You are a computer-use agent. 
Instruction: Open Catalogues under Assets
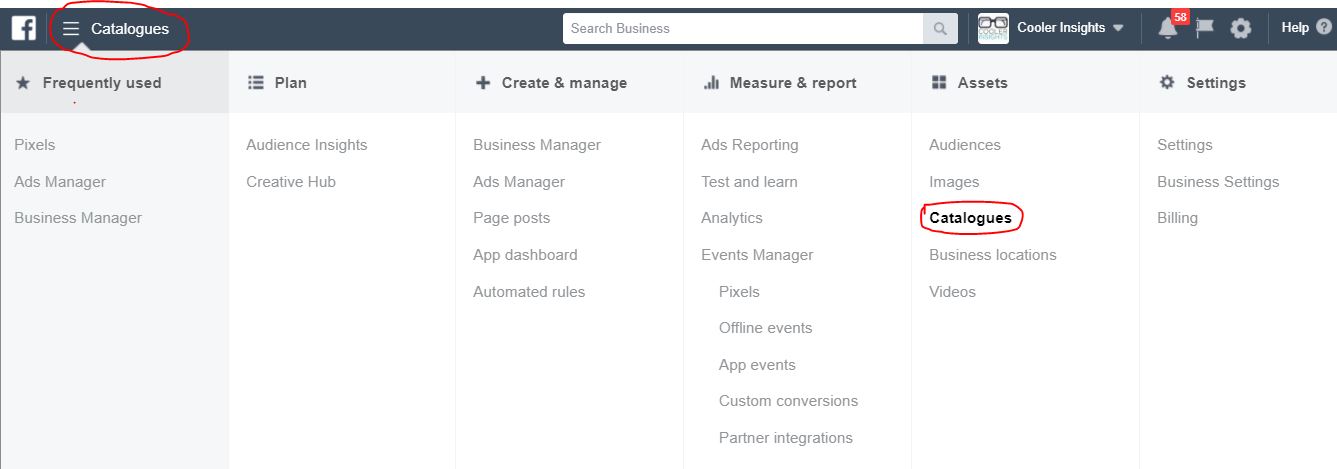(x=970, y=218)
